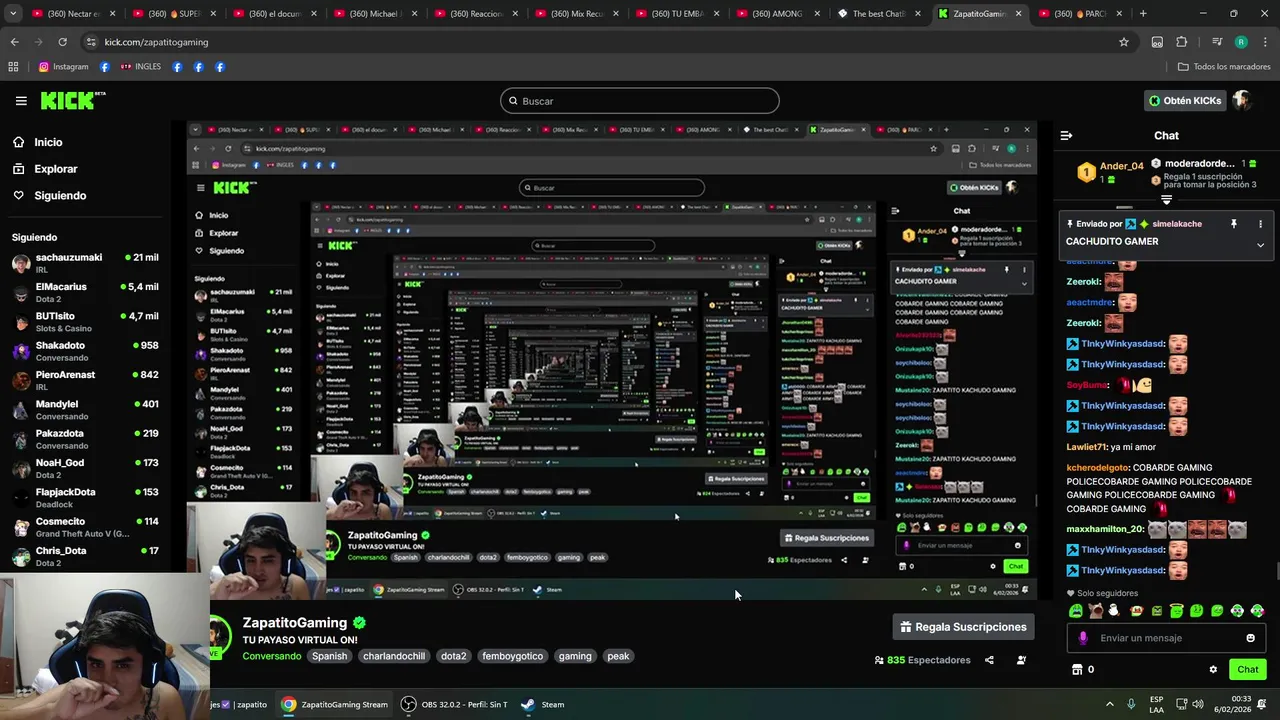Open the browser extensions puzzle icon
Screen dimensions: 1280x720
point(1182,42)
